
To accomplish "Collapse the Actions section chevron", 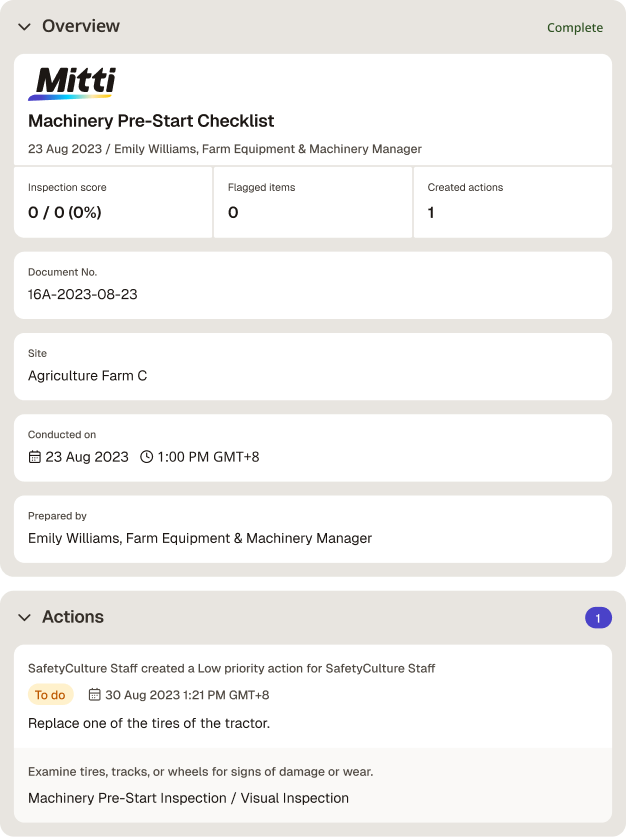I will pos(25,618).
